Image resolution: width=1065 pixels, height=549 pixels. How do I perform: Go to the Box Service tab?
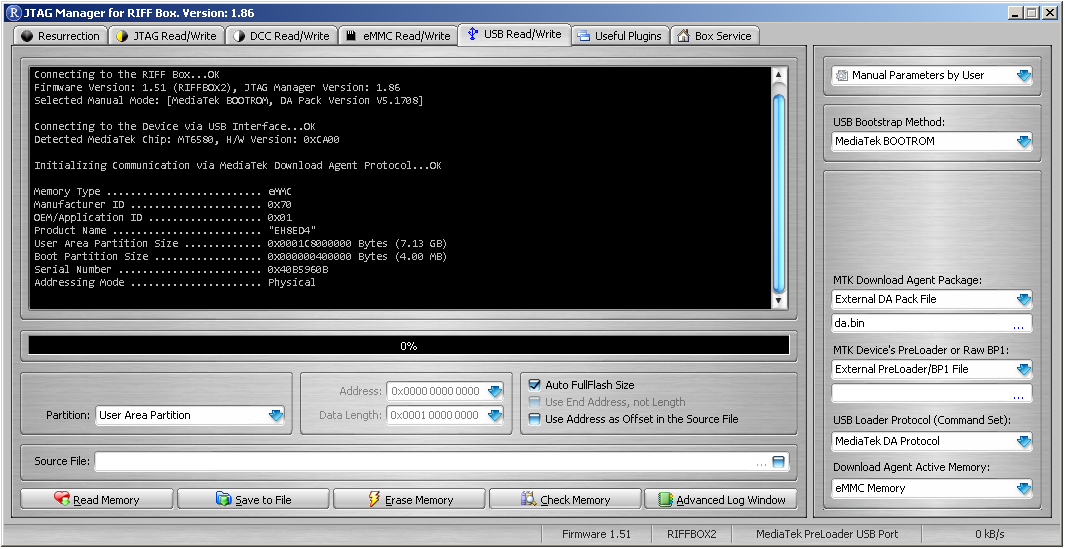(x=715, y=36)
